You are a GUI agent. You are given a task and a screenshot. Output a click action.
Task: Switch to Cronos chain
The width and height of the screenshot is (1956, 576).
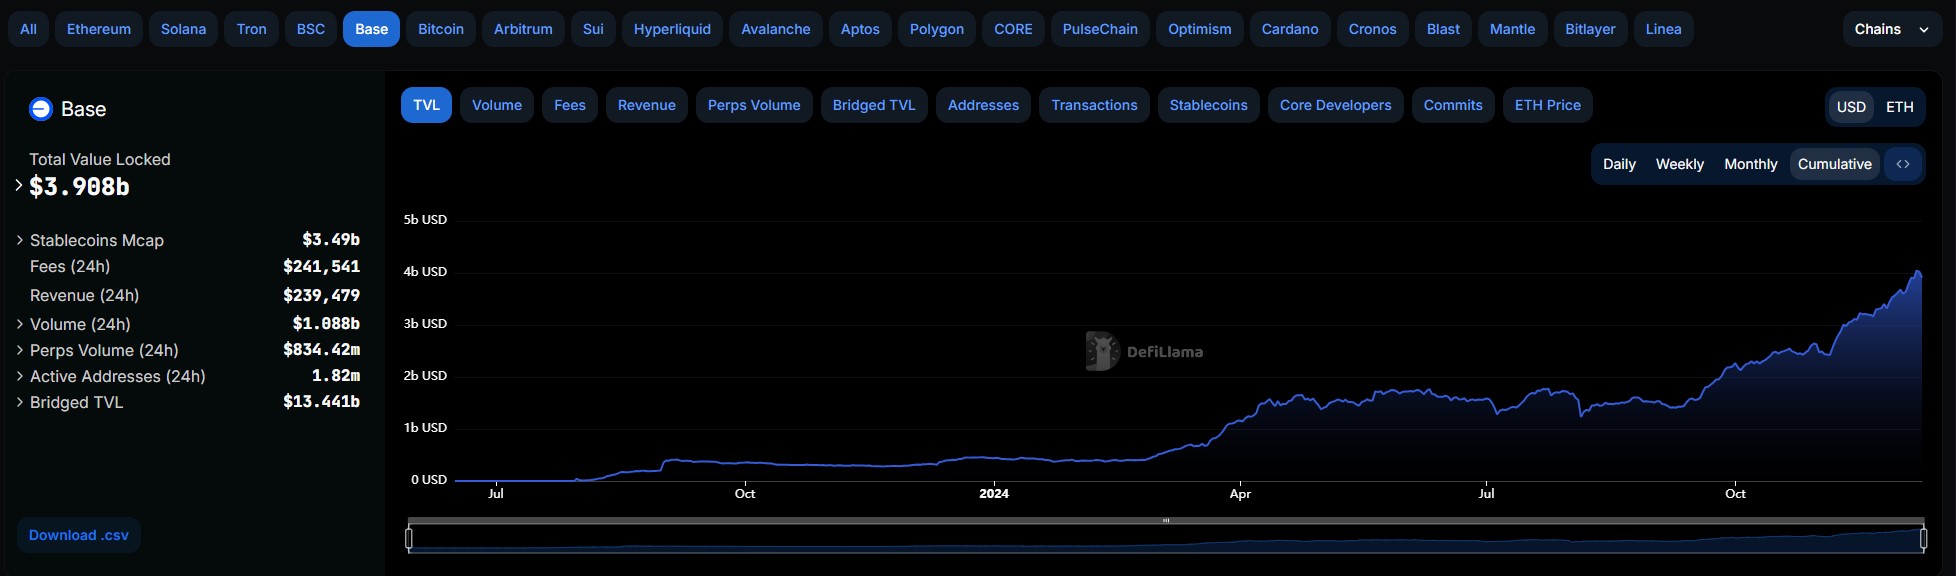pos(1372,29)
